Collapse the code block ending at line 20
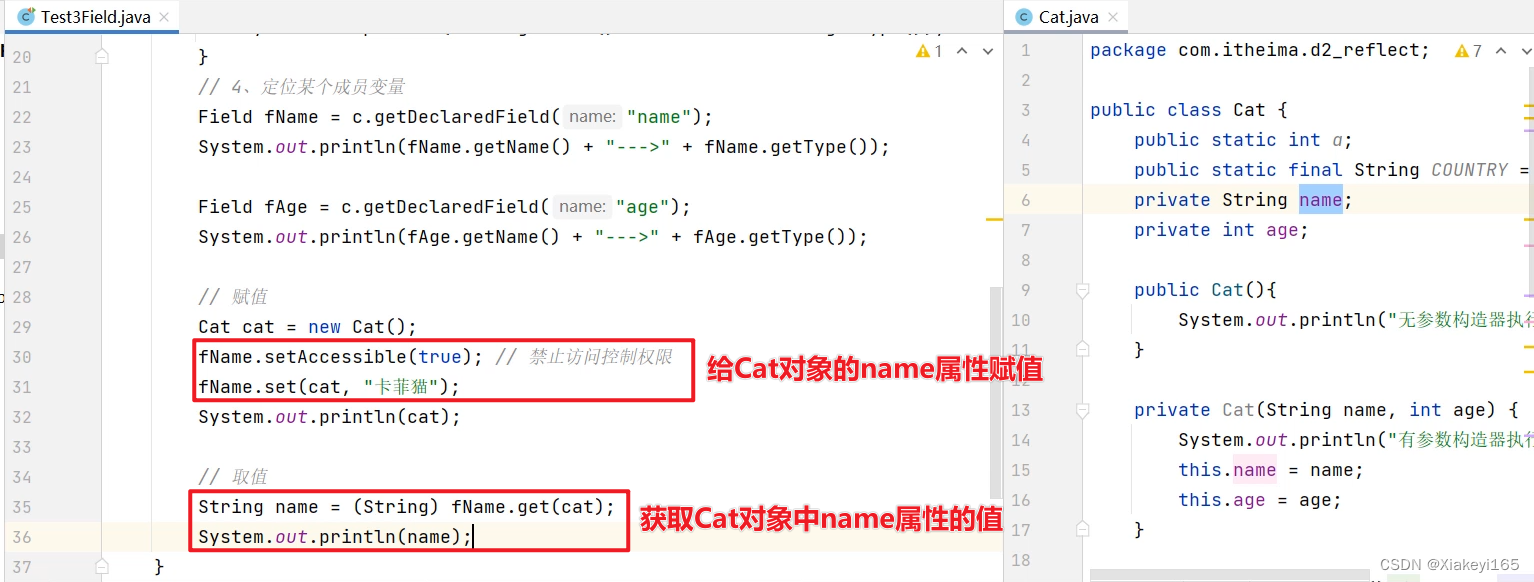 point(102,57)
